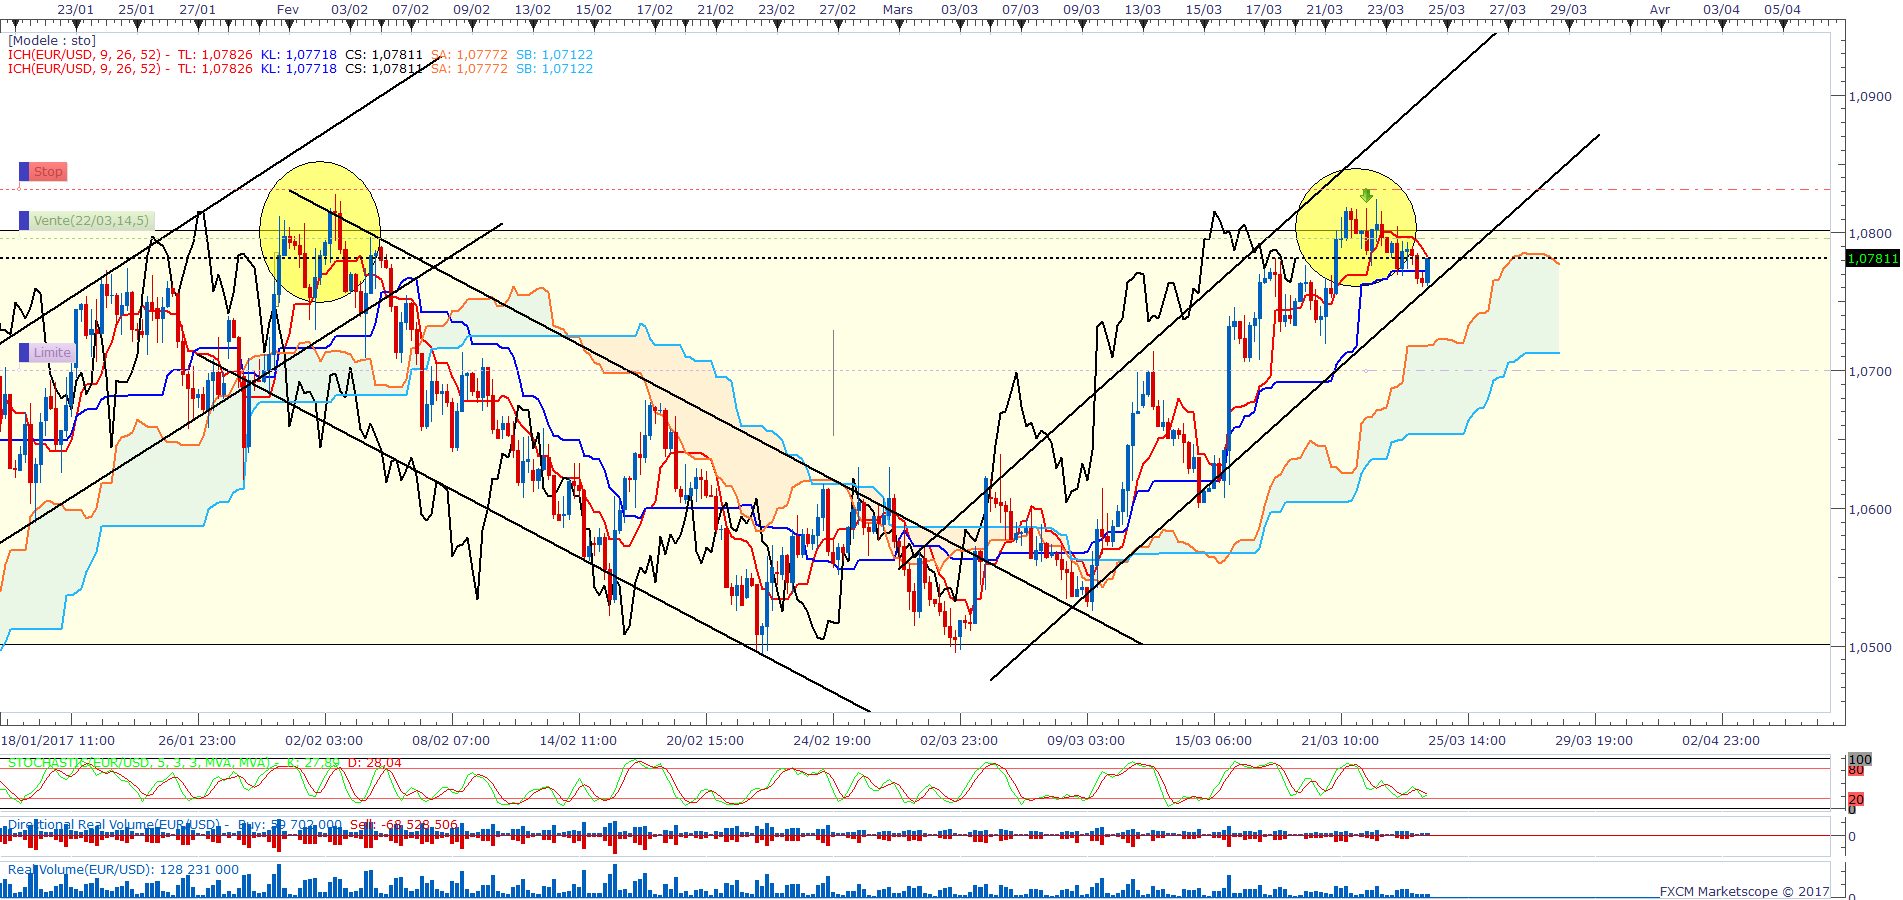Screen dimensions: 1903x900
Task: Click the green current price tag 1,07811
Action: [1872, 258]
